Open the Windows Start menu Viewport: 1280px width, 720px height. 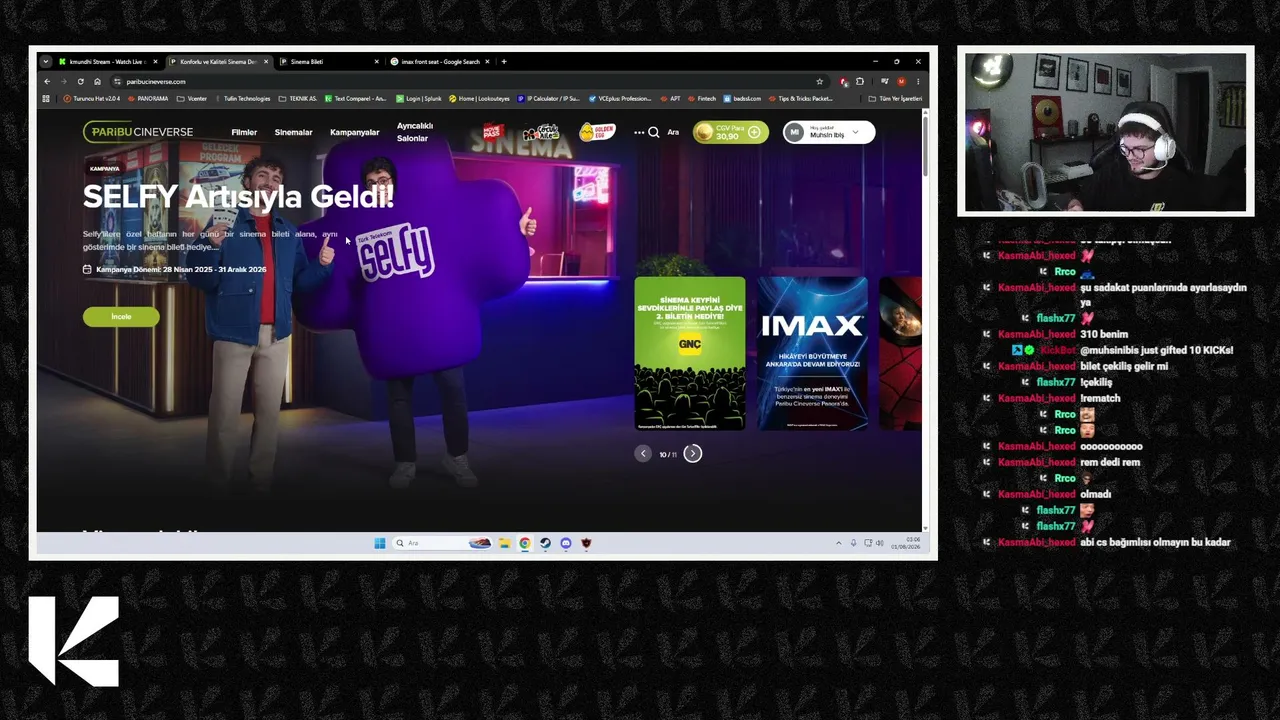tap(380, 543)
